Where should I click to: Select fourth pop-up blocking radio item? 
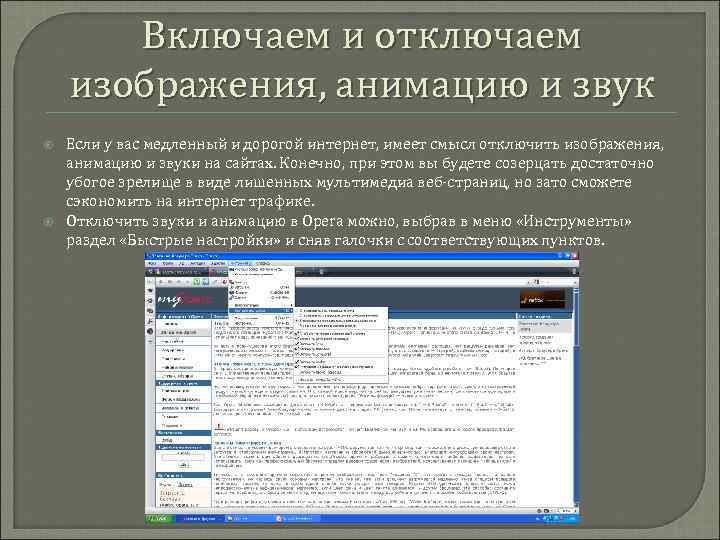341,326
